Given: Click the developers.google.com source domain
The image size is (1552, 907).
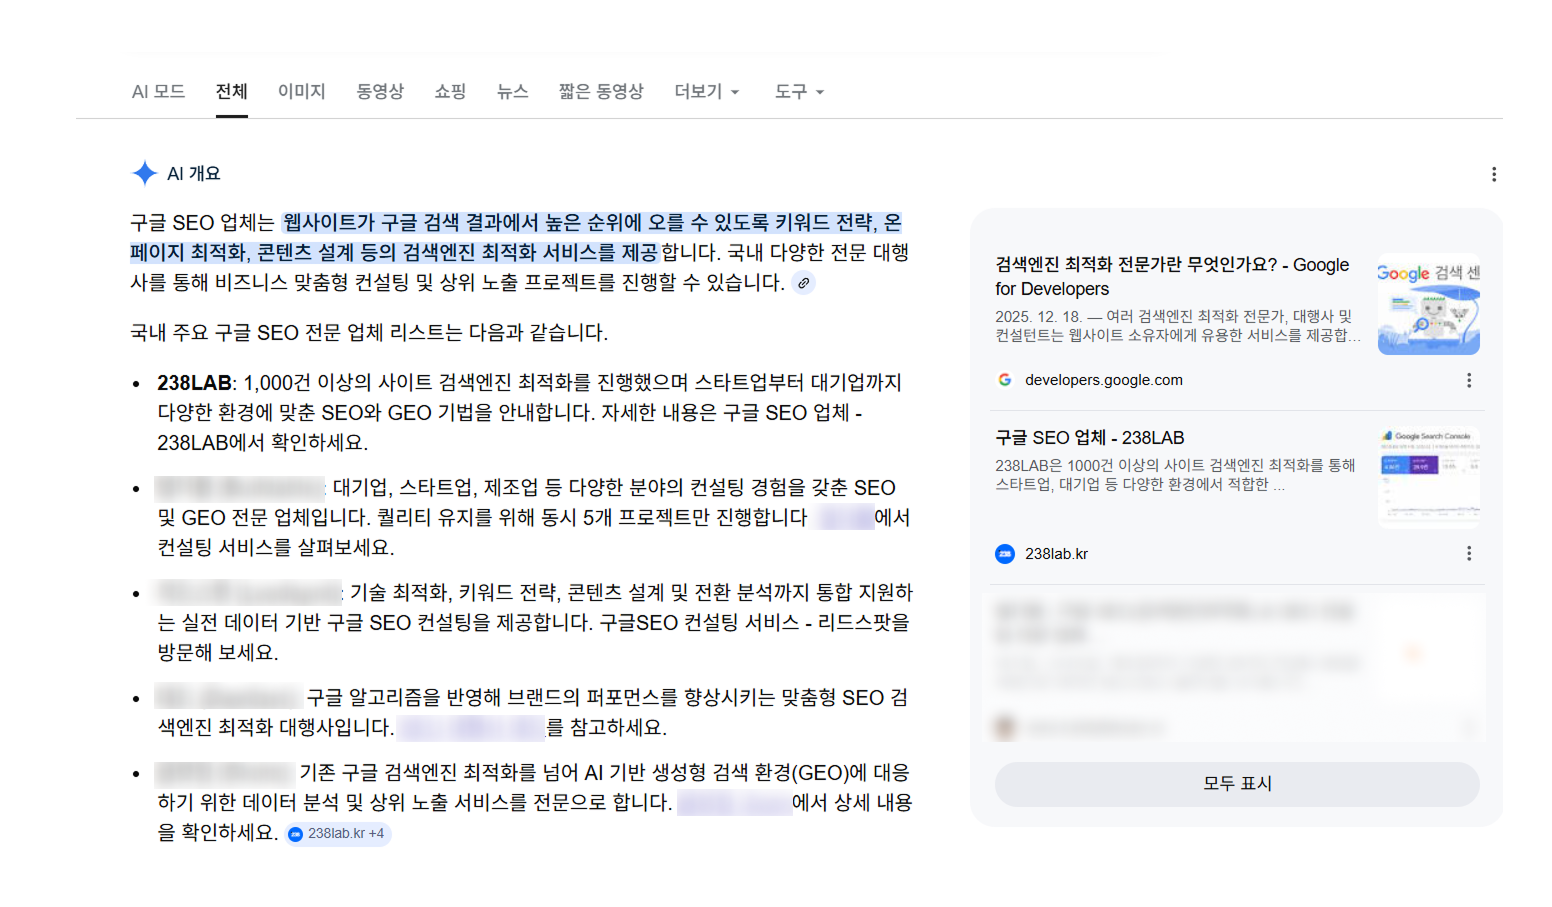Looking at the screenshot, I should [x=1104, y=380].
